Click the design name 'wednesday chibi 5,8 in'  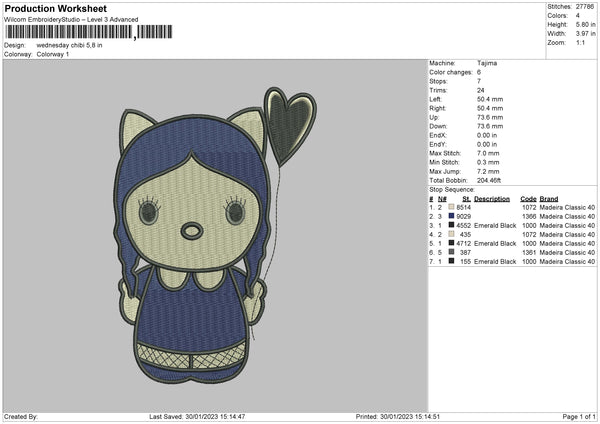point(69,45)
